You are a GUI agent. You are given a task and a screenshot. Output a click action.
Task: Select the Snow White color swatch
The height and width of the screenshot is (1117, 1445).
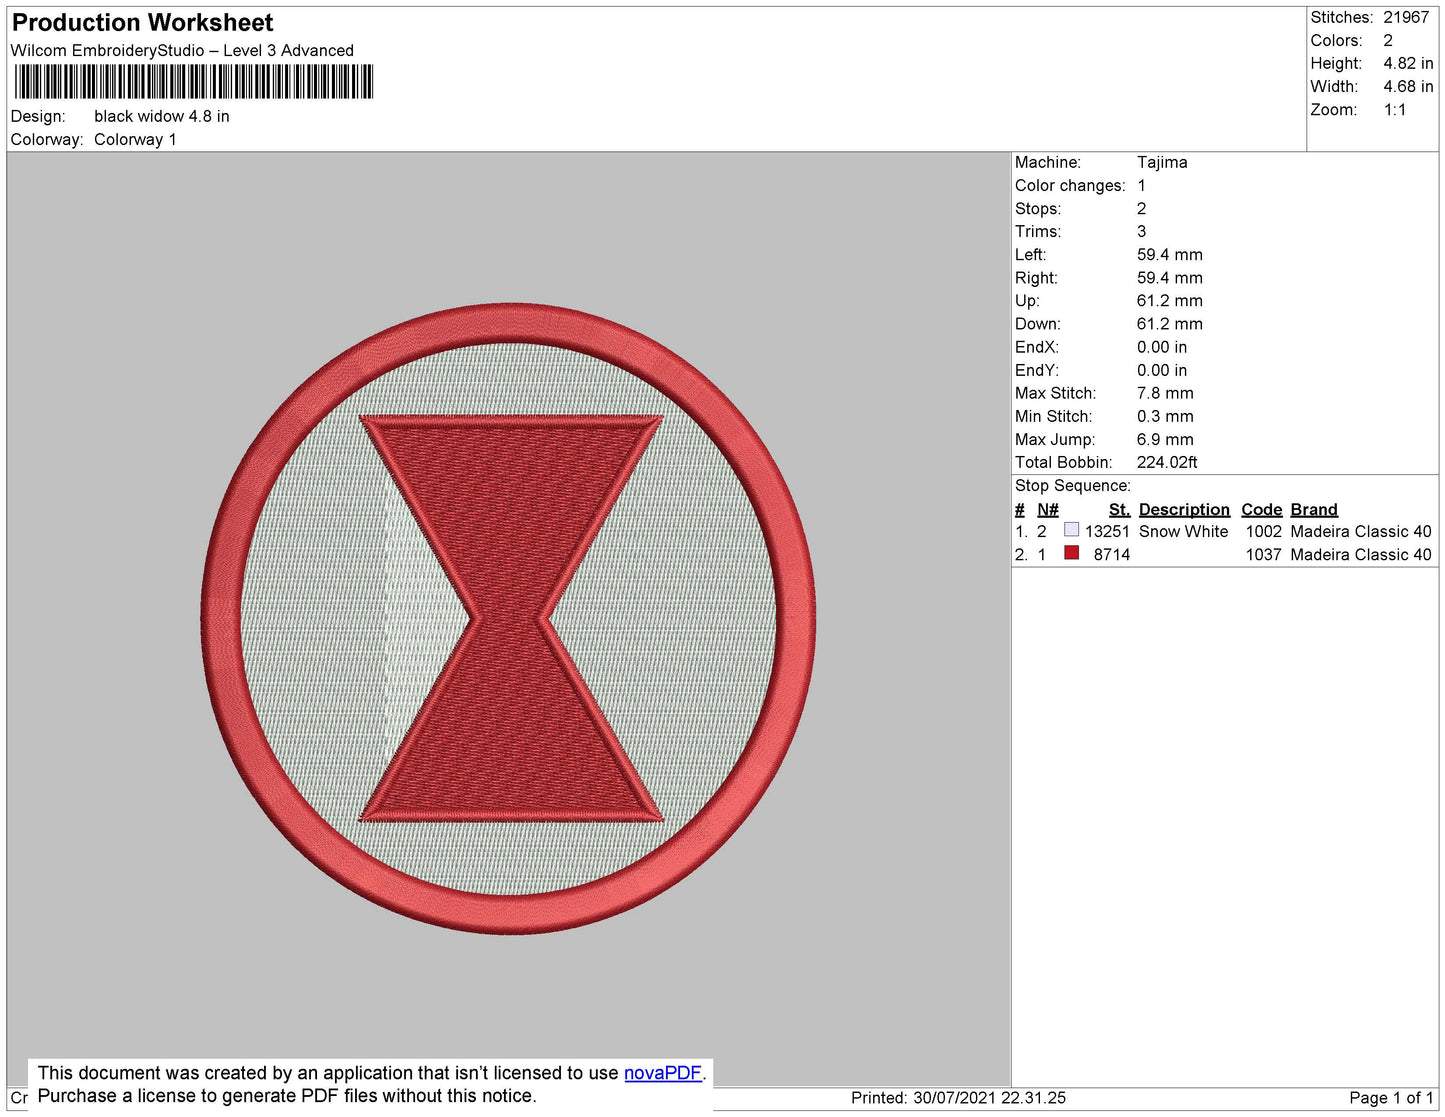[x=1071, y=529]
